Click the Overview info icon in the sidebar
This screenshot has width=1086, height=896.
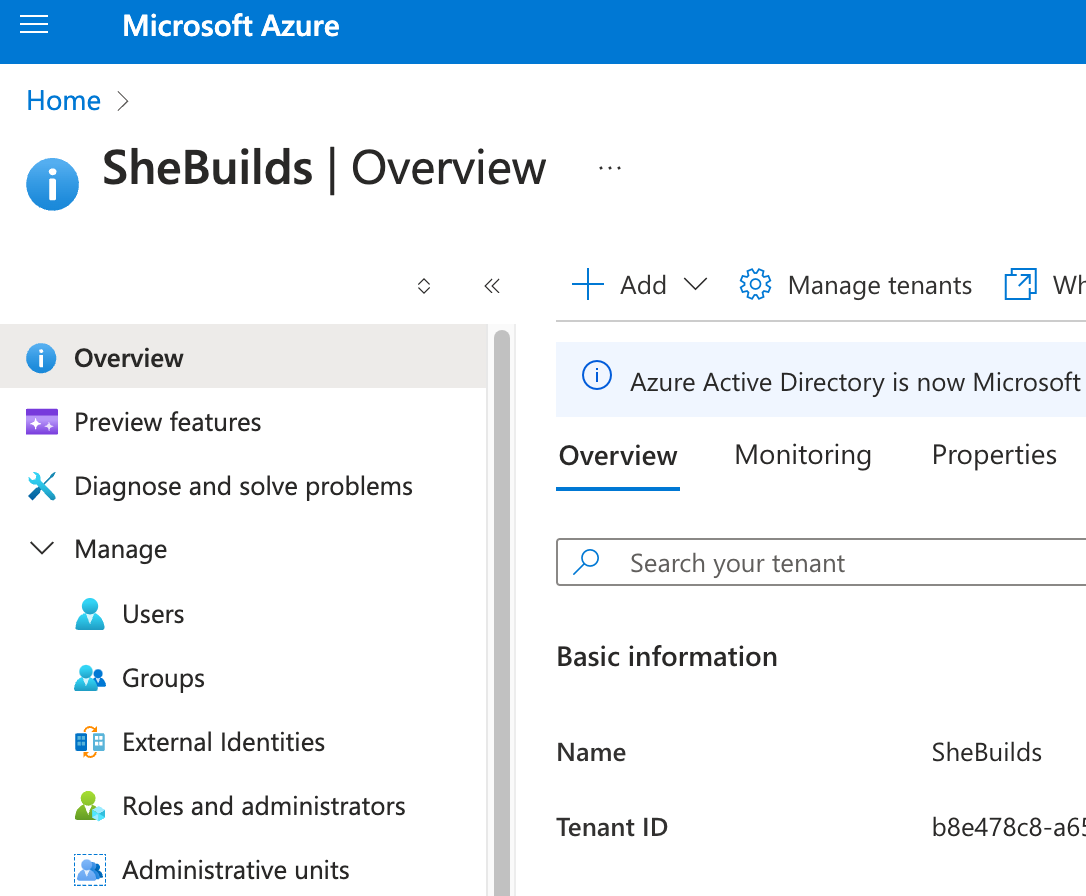coord(41,358)
